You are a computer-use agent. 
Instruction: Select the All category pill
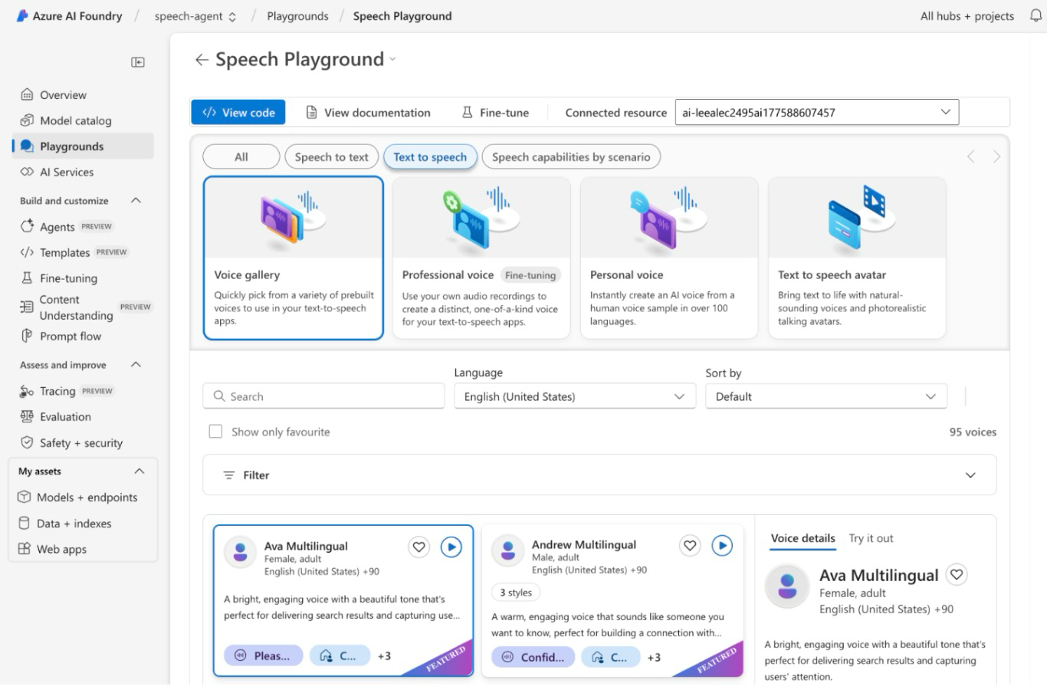click(x=241, y=157)
